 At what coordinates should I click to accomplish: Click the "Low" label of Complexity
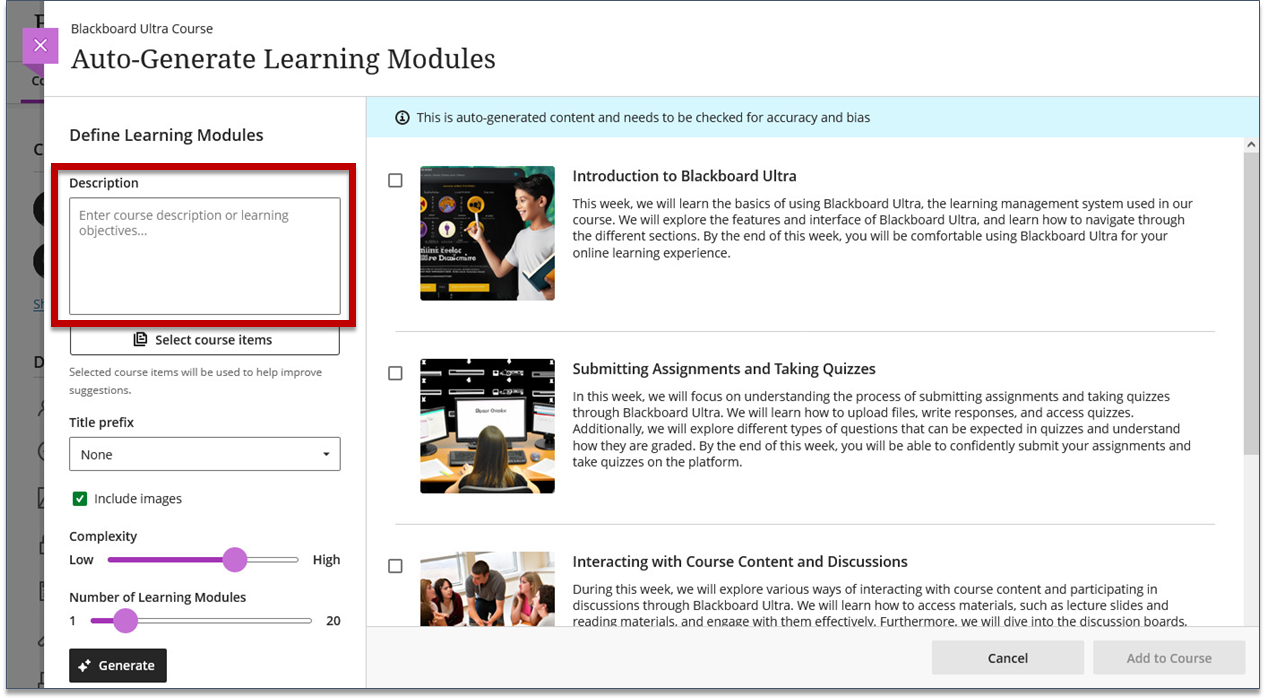[x=81, y=560]
